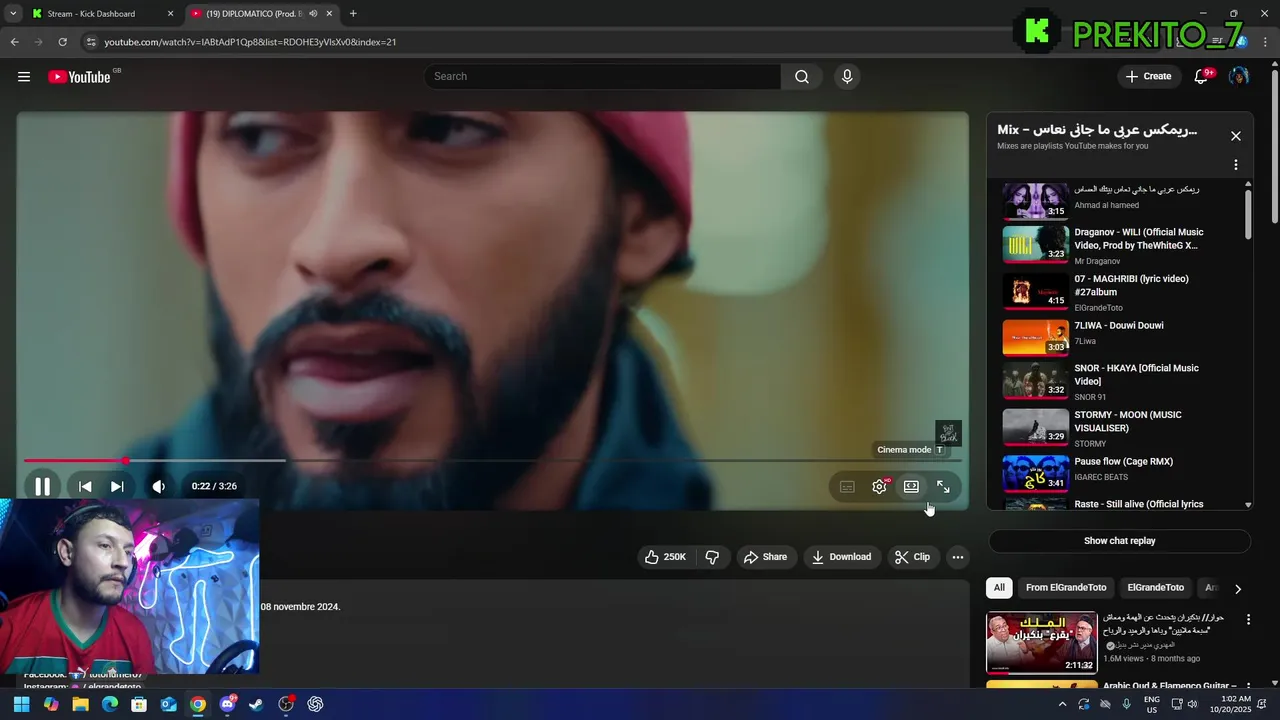Download the video
Image resolution: width=1280 pixels, height=720 pixels.
click(841, 557)
